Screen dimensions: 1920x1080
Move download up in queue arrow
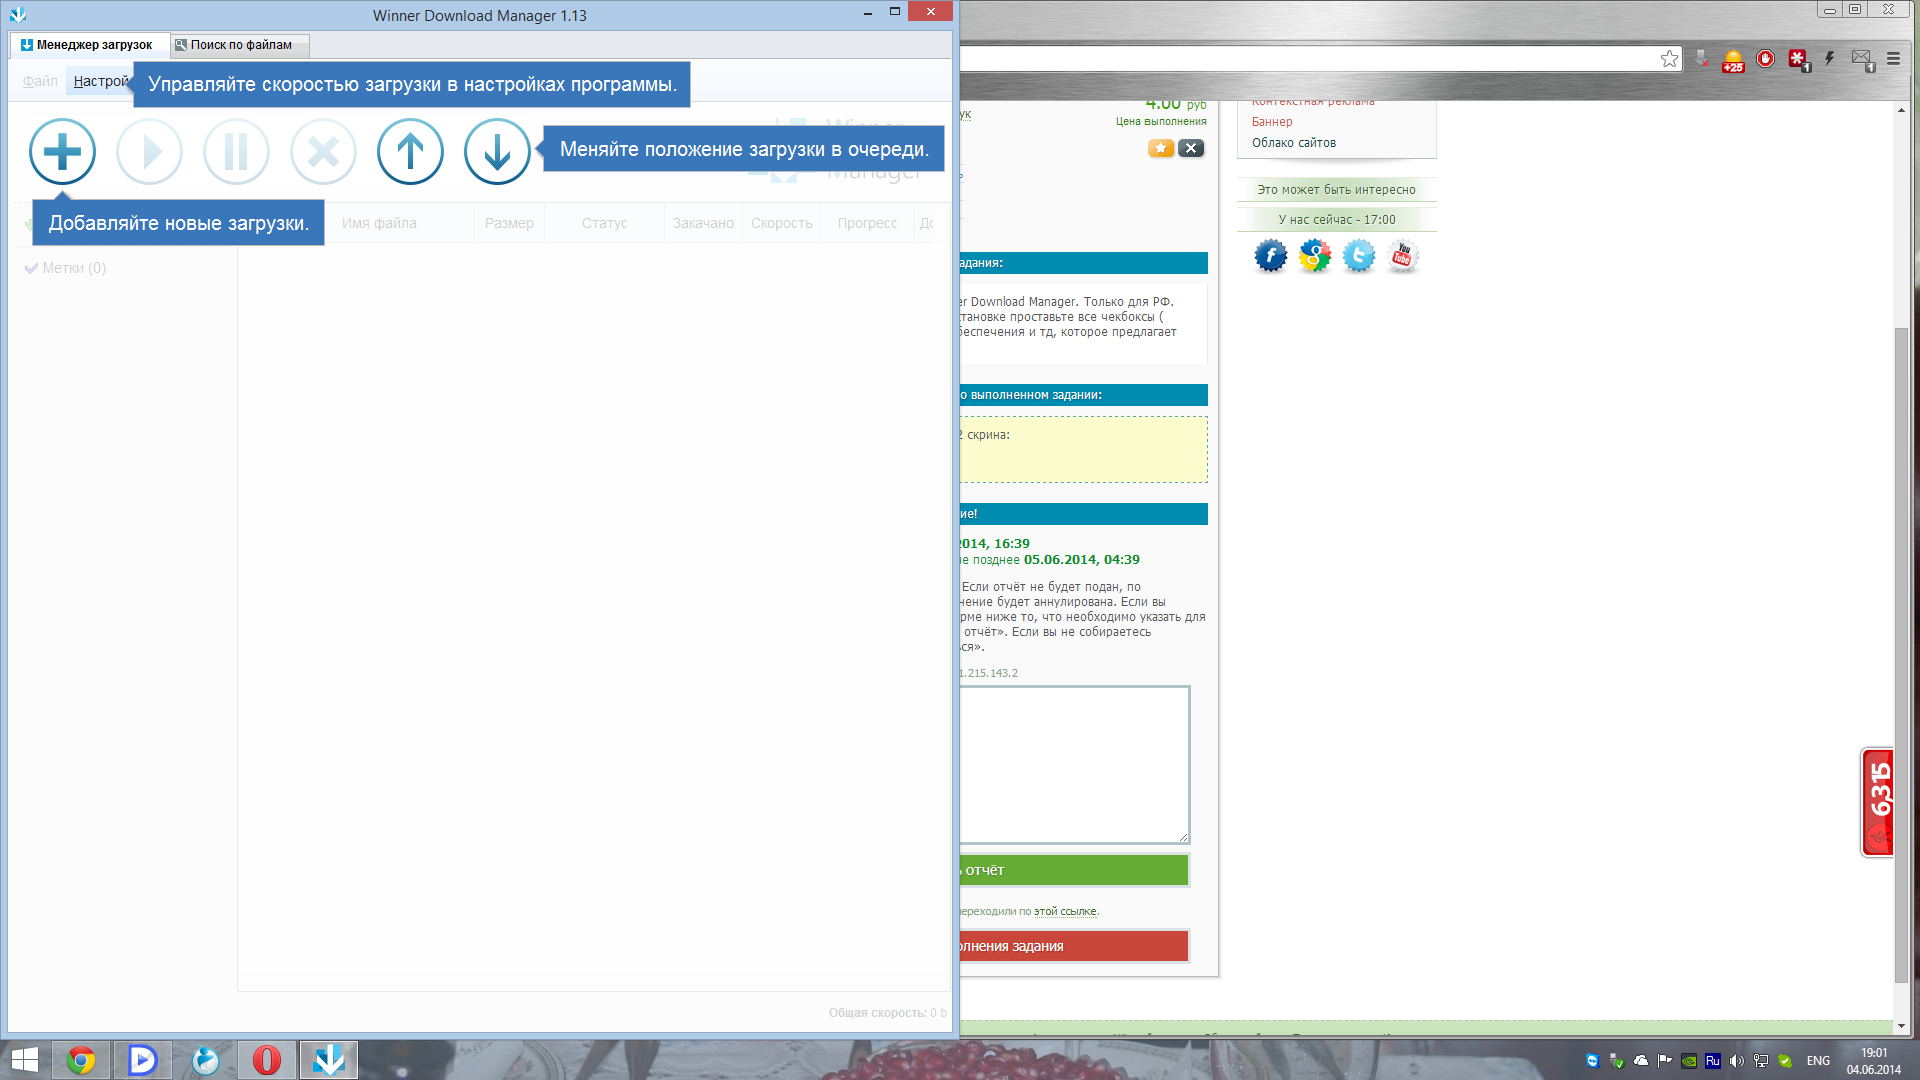410,152
